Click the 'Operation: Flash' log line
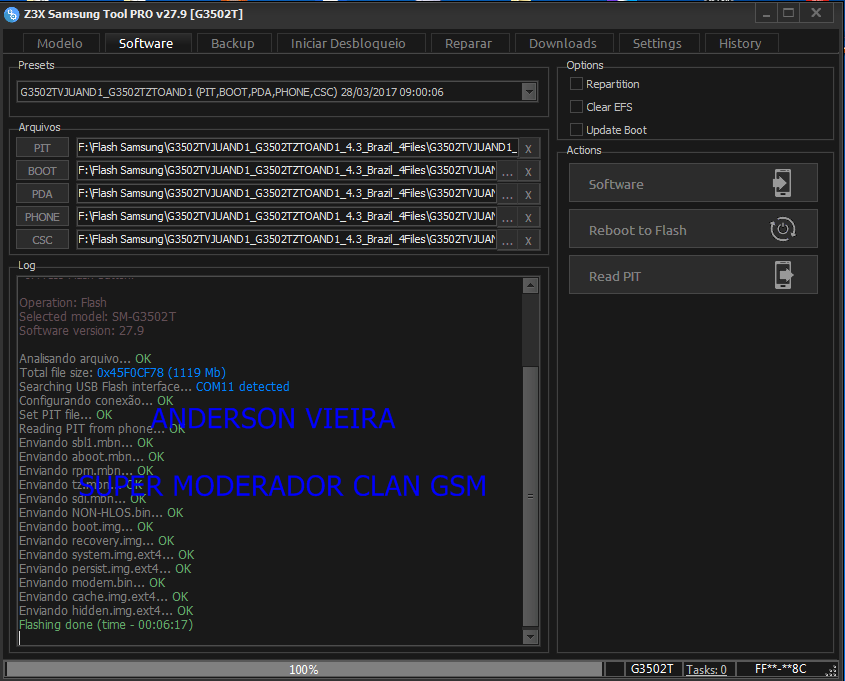This screenshot has width=845, height=681. 63,303
